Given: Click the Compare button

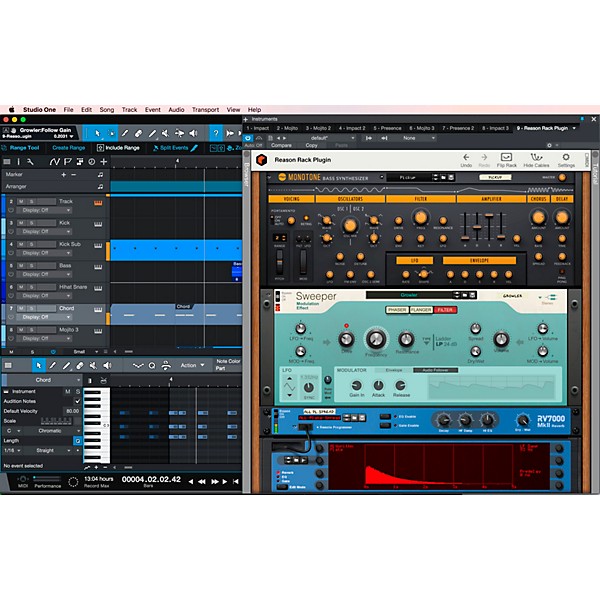Looking at the screenshot, I should (281, 145).
